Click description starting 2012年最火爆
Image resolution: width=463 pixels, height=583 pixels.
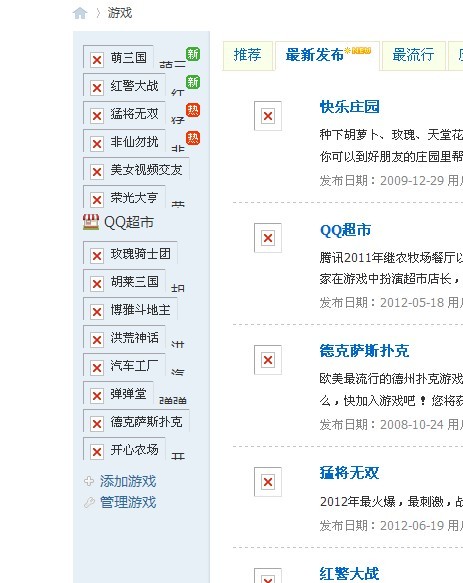tap(391, 502)
